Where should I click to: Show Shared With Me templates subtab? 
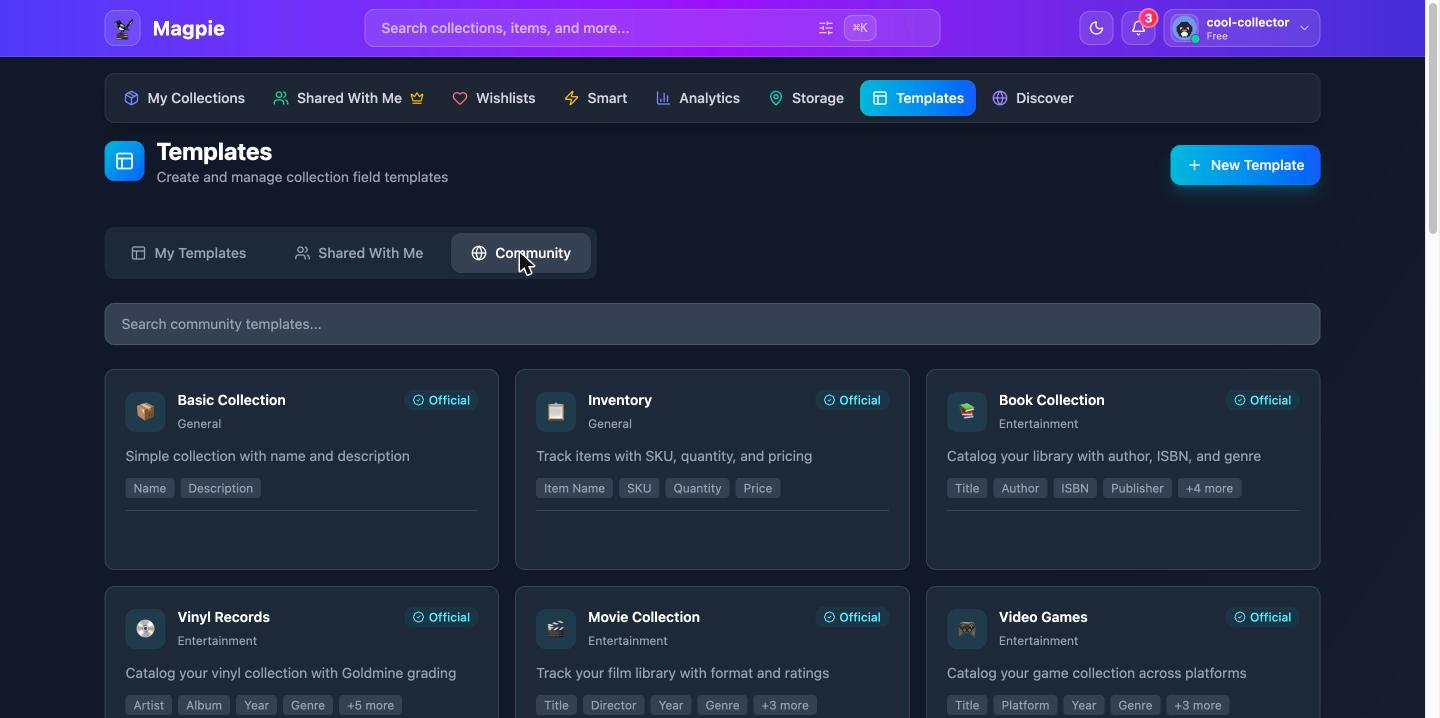pos(358,253)
